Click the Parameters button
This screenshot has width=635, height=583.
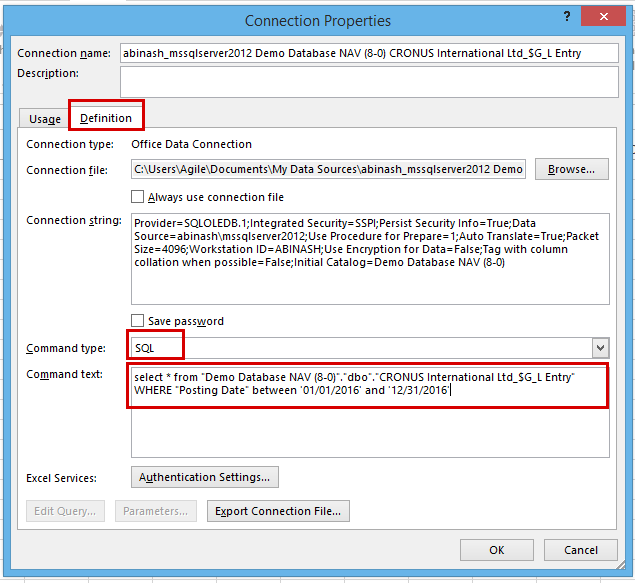tap(156, 511)
